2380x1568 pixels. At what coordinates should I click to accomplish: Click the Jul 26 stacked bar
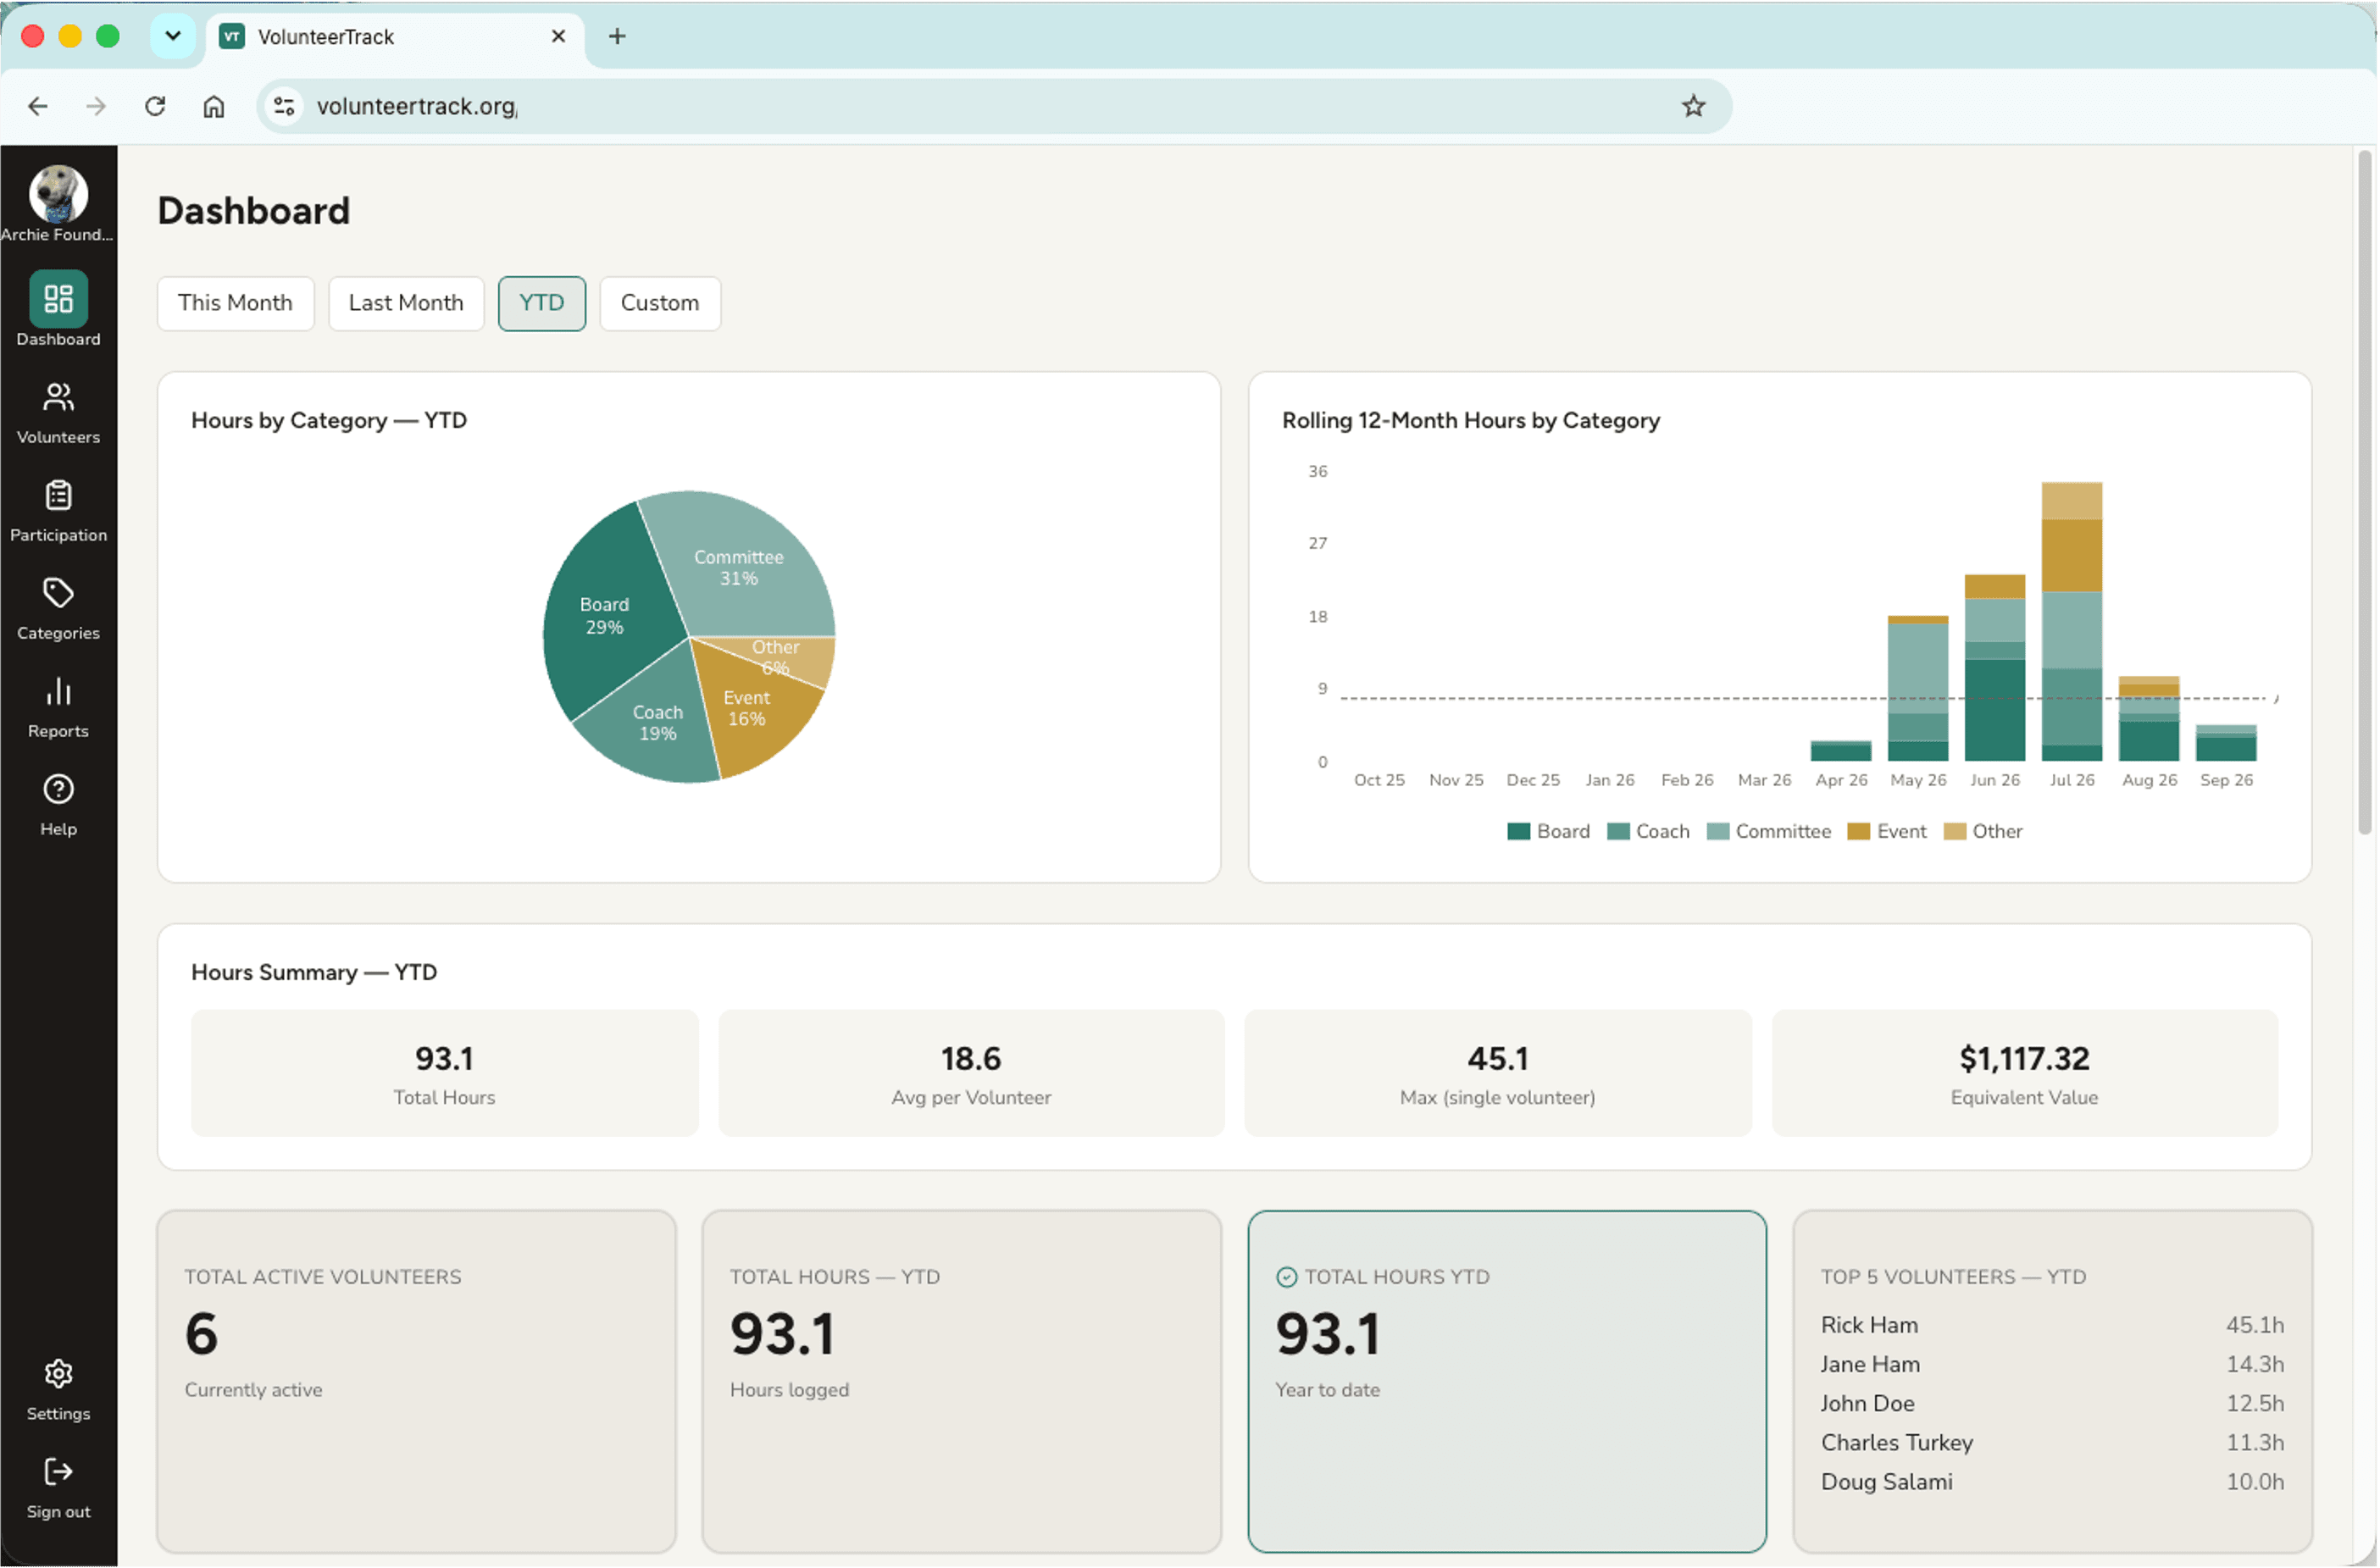(x=2072, y=621)
